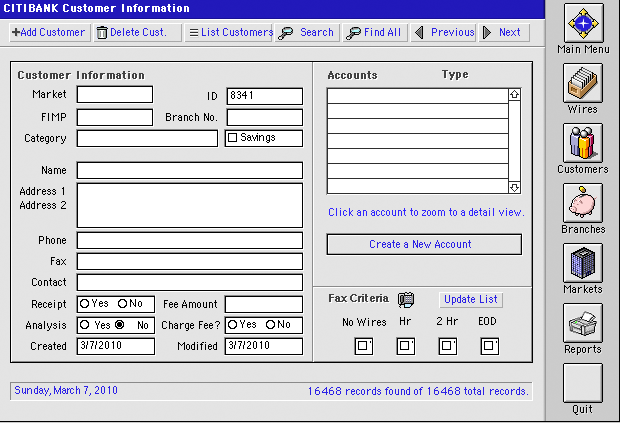The width and height of the screenshot is (620, 423).
Task: Click the '16468 records found' status text
Action: click(x=418, y=391)
